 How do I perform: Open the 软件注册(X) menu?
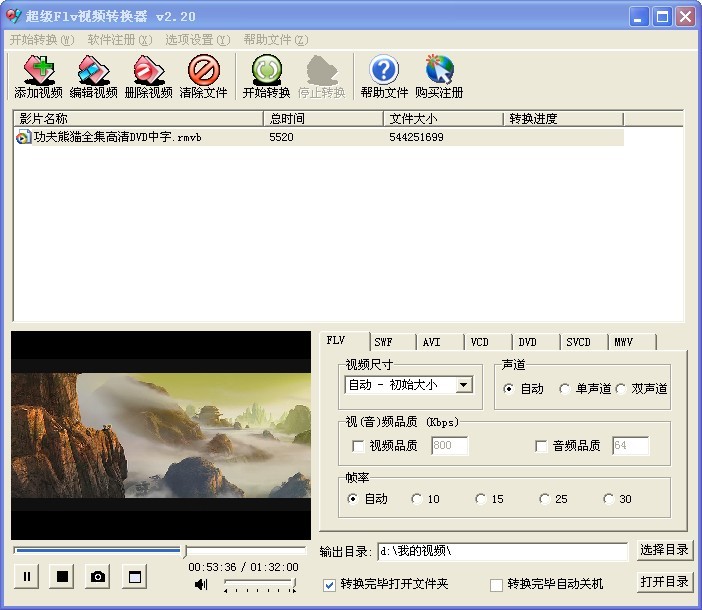120,40
